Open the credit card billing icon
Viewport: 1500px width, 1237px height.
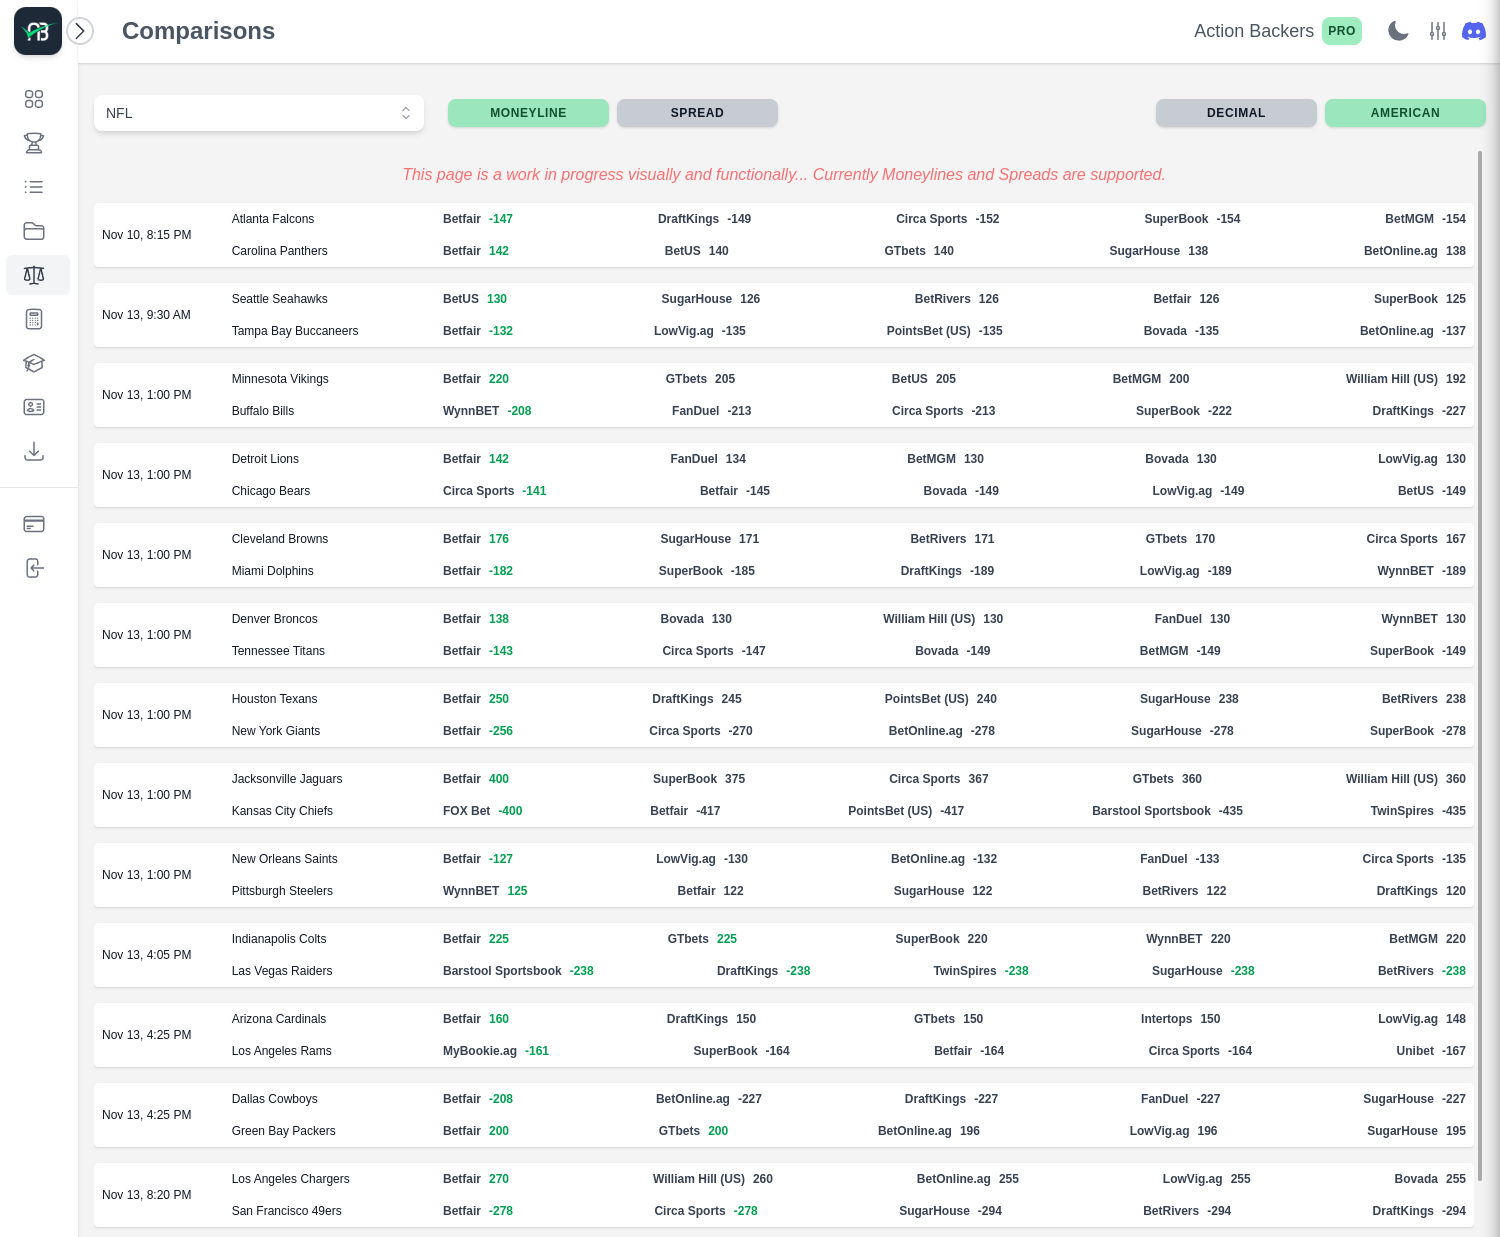(x=34, y=524)
